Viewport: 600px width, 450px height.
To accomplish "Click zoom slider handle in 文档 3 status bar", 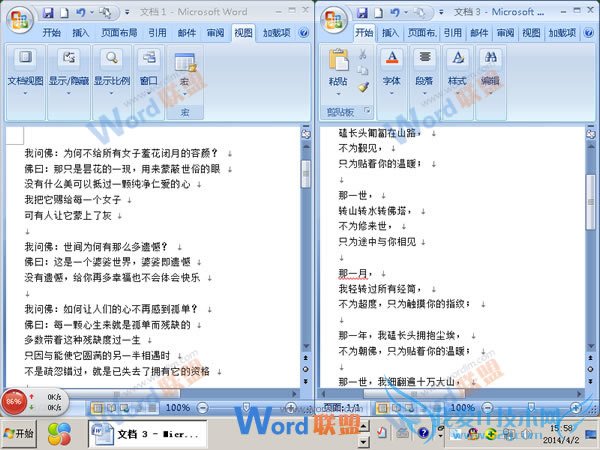I will pyautogui.click(x=530, y=407).
